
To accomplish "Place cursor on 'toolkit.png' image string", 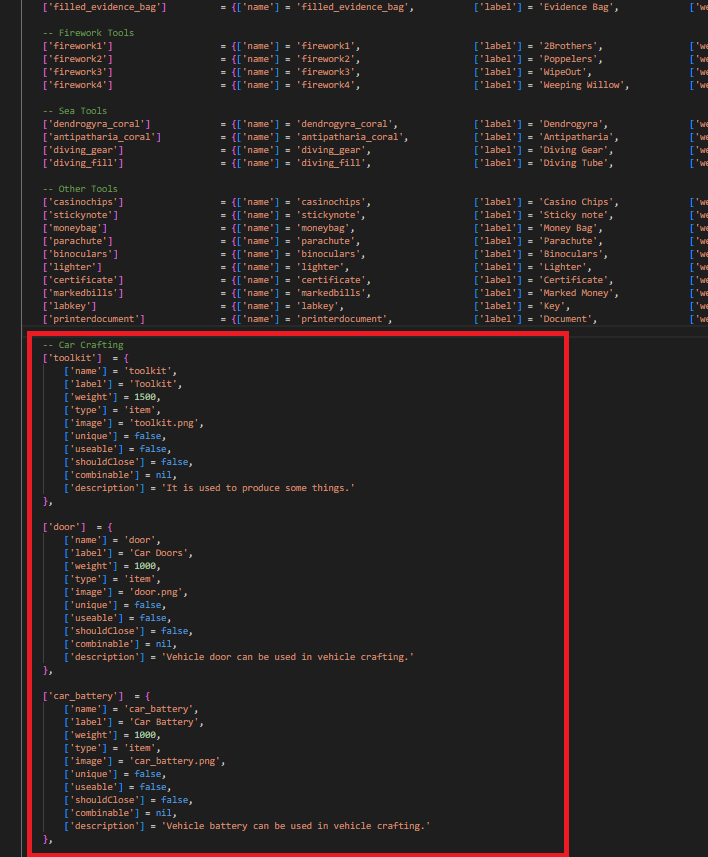I will pyautogui.click(x=170, y=423).
